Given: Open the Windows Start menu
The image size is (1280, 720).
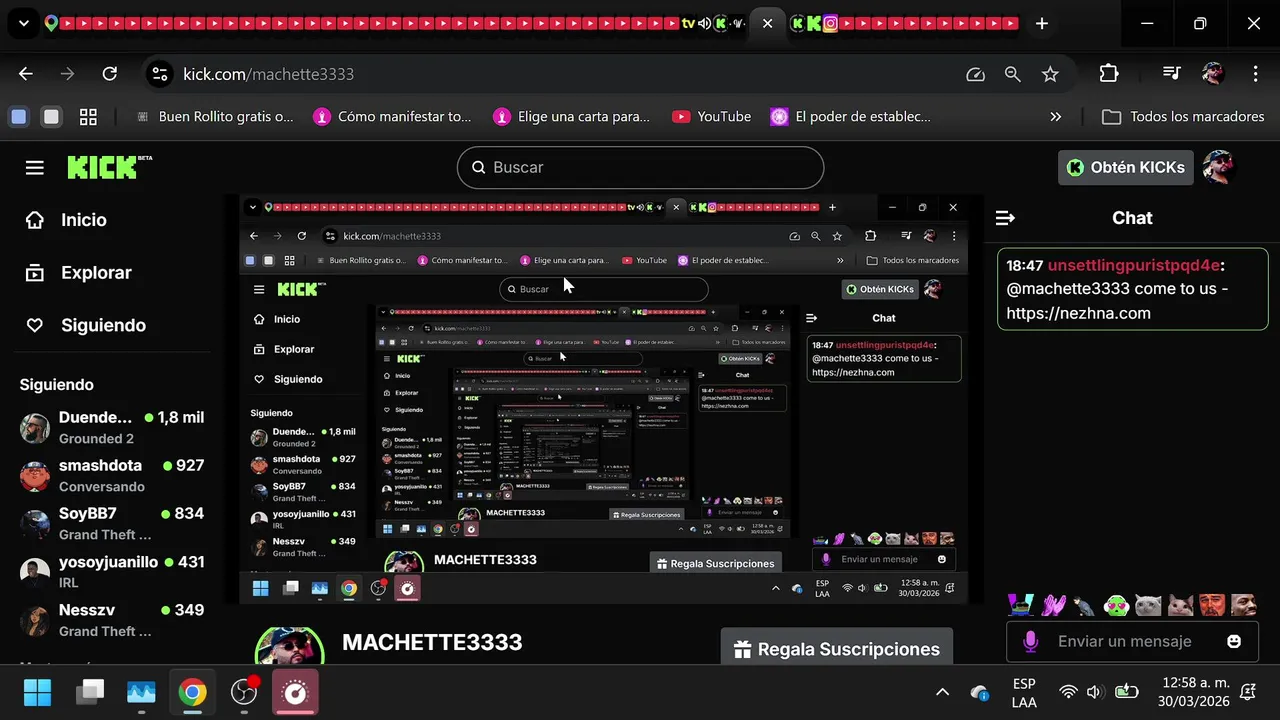Looking at the screenshot, I should [x=38, y=692].
